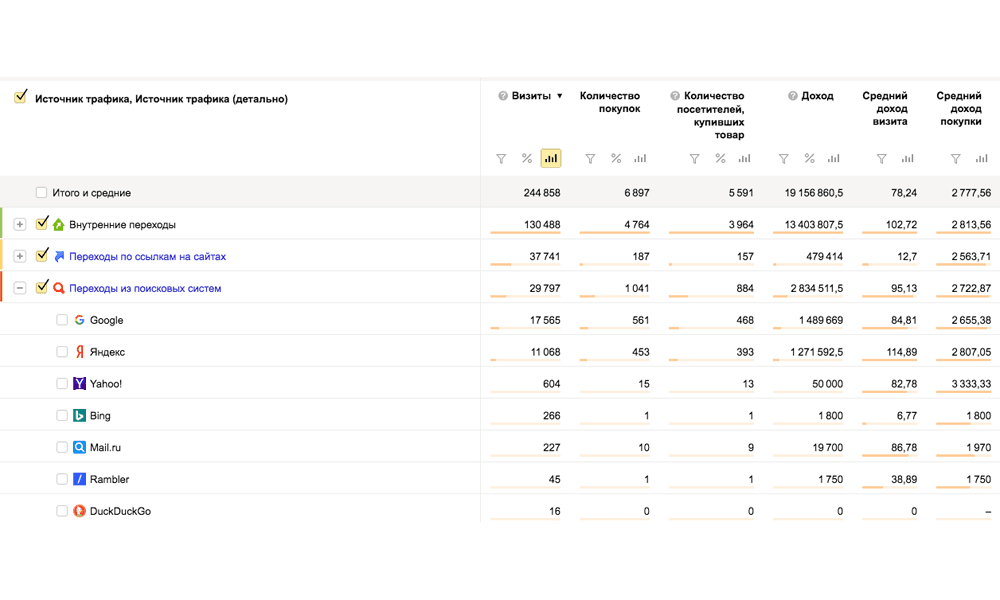Click filter icon under Средний доход покупки
This screenshot has width=1000, height=600.
pyautogui.click(x=955, y=159)
